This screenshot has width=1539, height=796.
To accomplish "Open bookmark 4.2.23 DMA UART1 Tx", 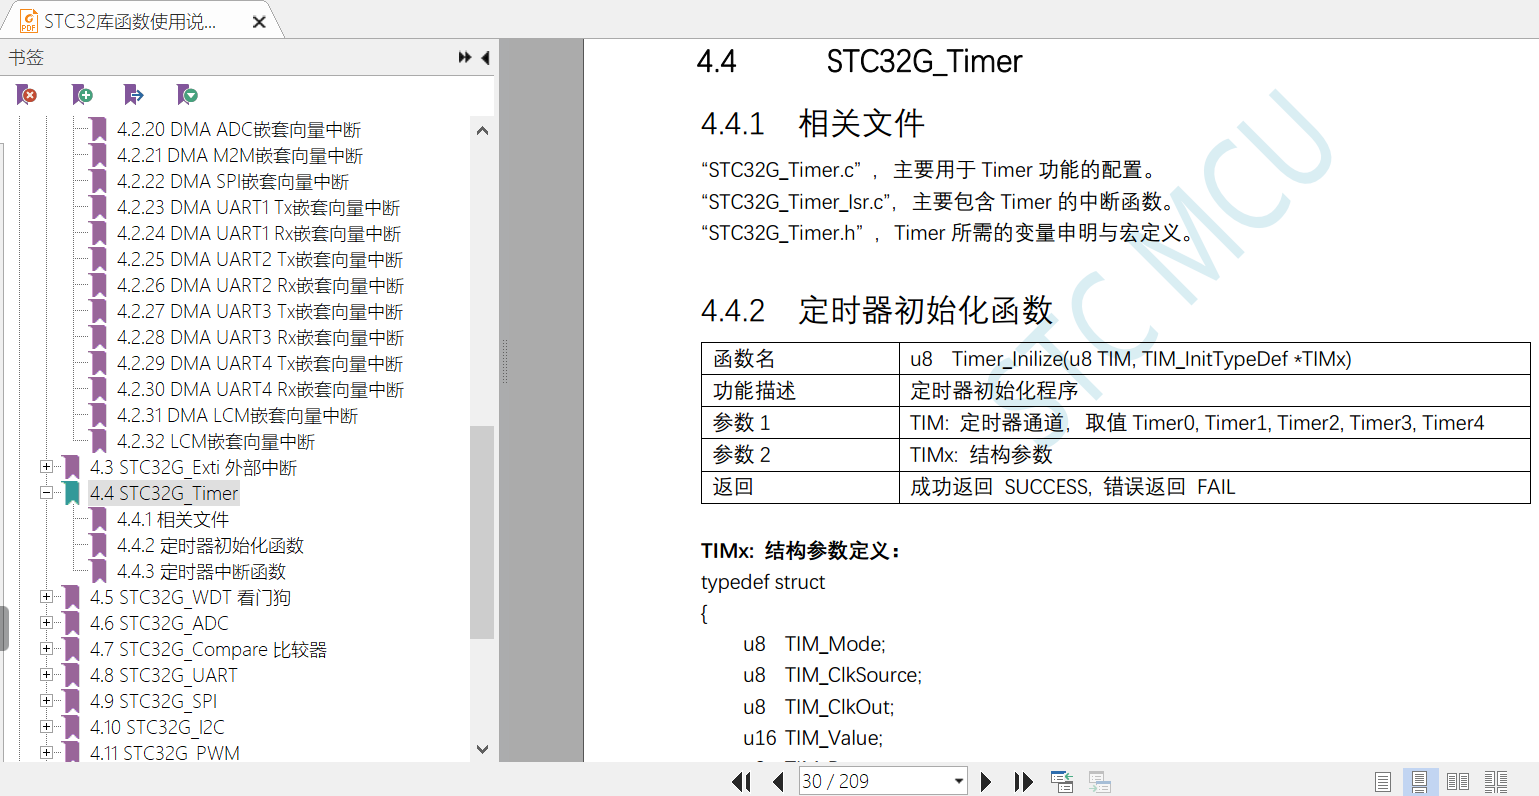I will pyautogui.click(x=258, y=207).
